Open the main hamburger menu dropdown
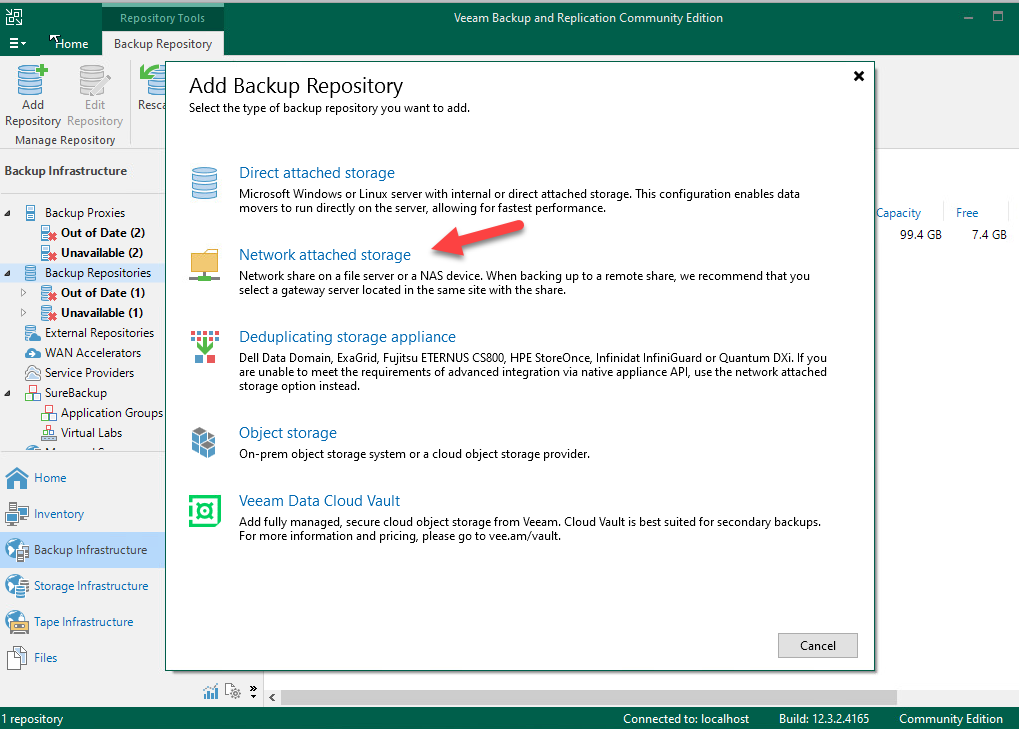The width and height of the screenshot is (1019, 729). tap(19, 43)
